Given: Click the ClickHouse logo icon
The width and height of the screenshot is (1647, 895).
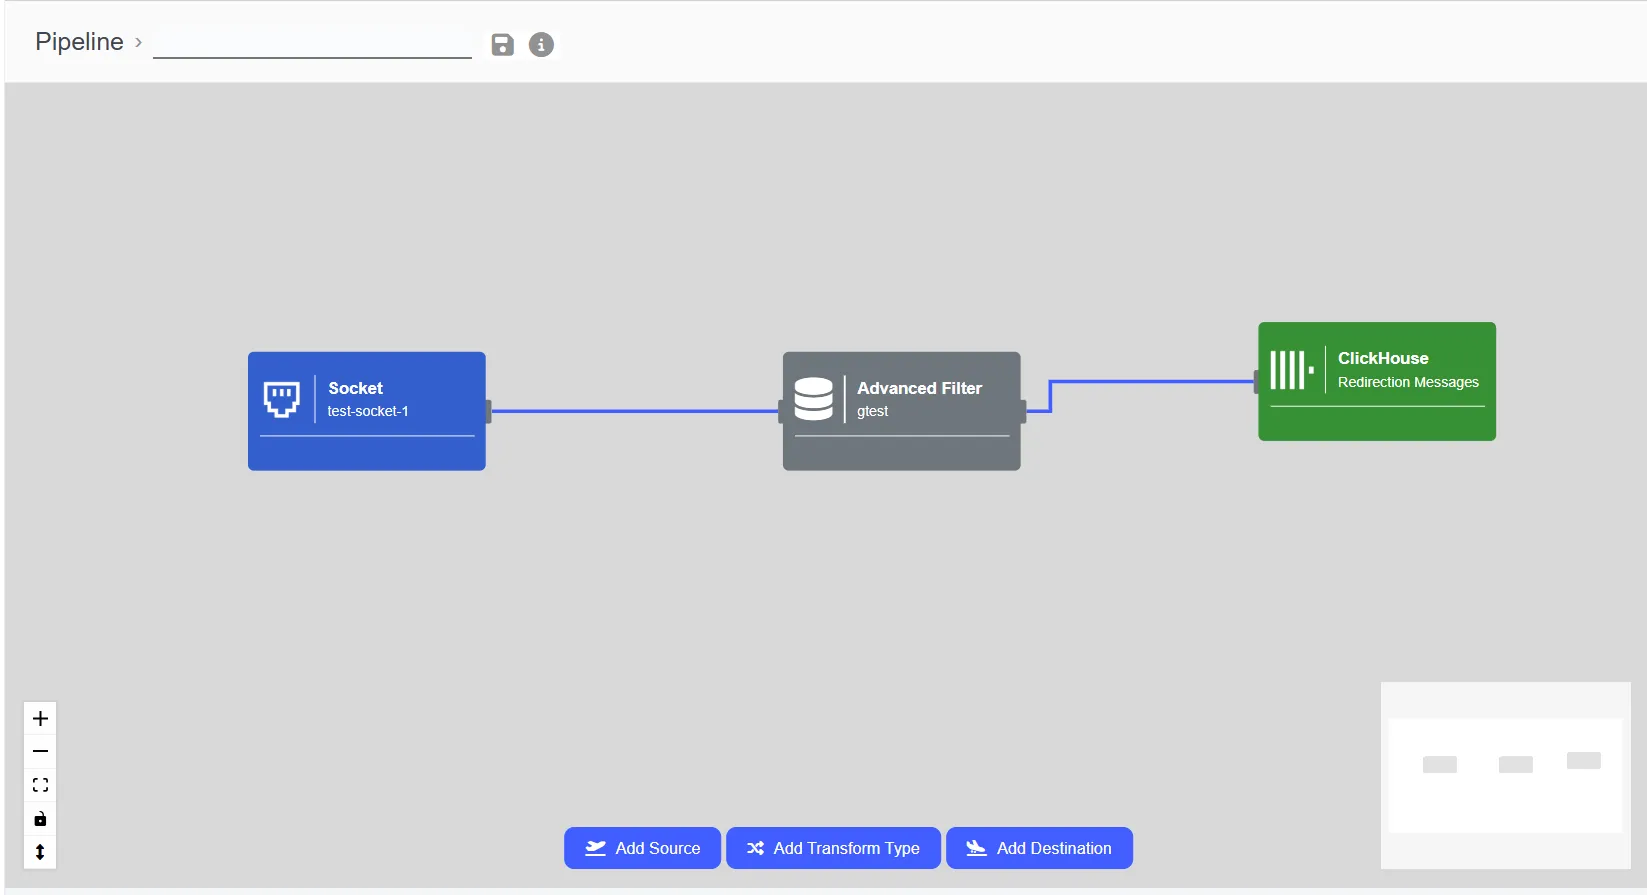Looking at the screenshot, I should pos(1292,370).
